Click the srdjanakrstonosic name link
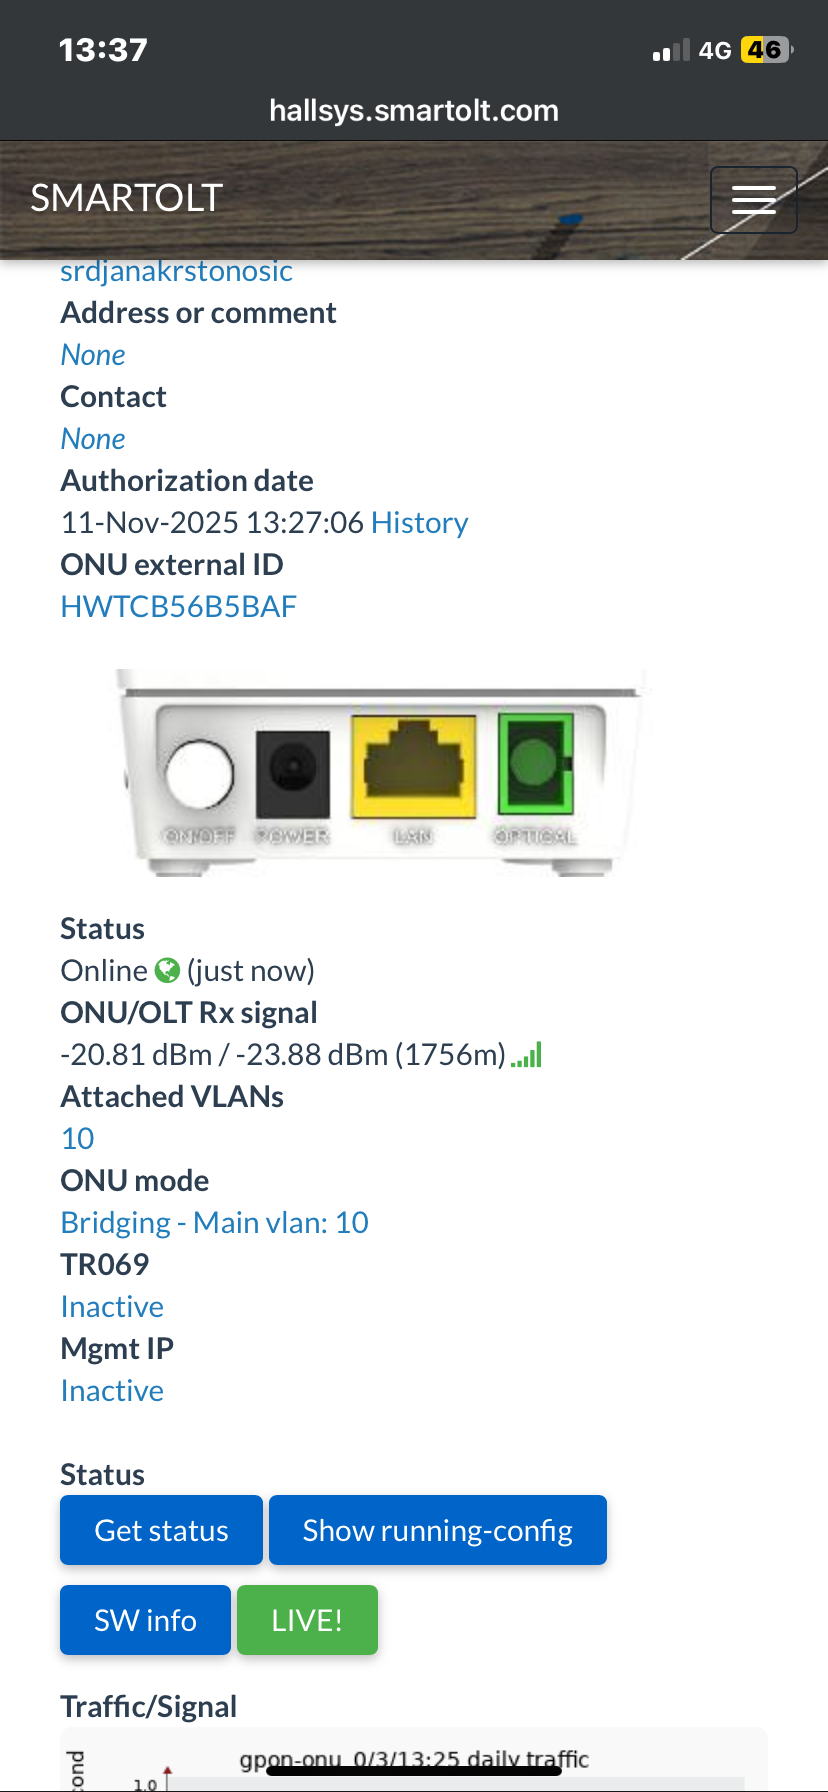The height and width of the screenshot is (1792, 828). point(177,272)
